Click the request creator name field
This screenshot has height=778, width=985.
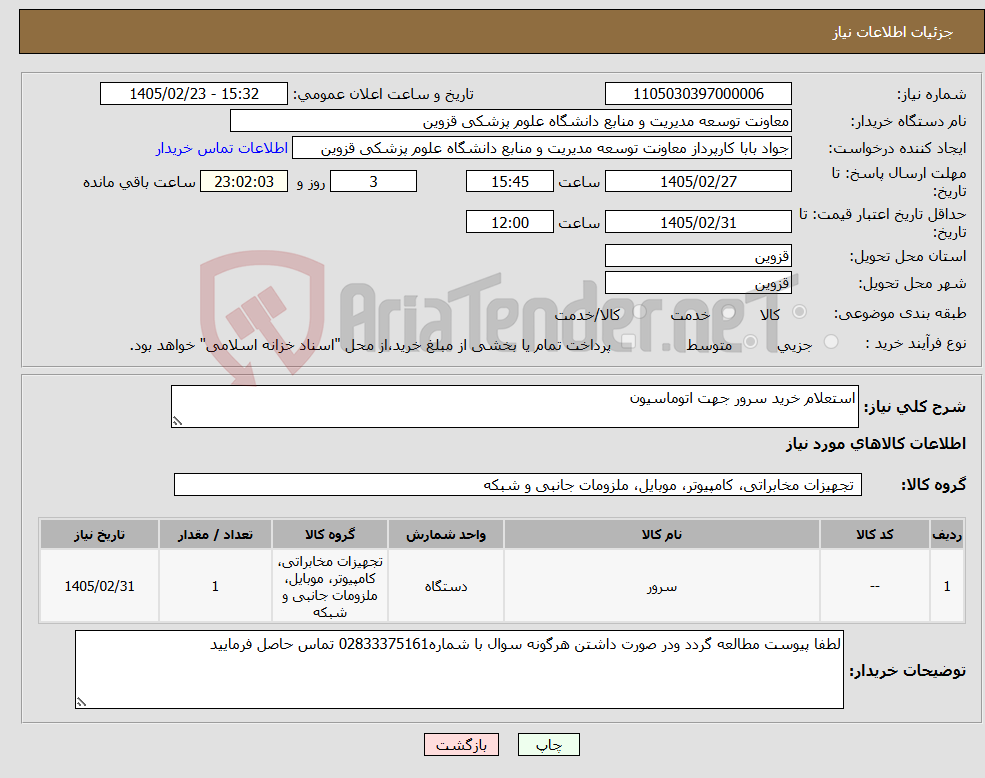pos(541,148)
